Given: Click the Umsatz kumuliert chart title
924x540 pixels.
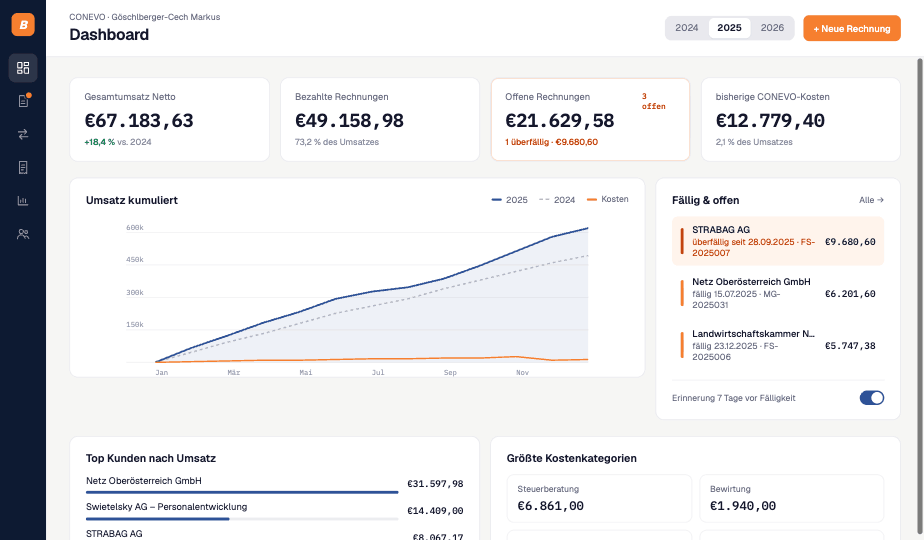Looking at the screenshot, I should point(131,200).
